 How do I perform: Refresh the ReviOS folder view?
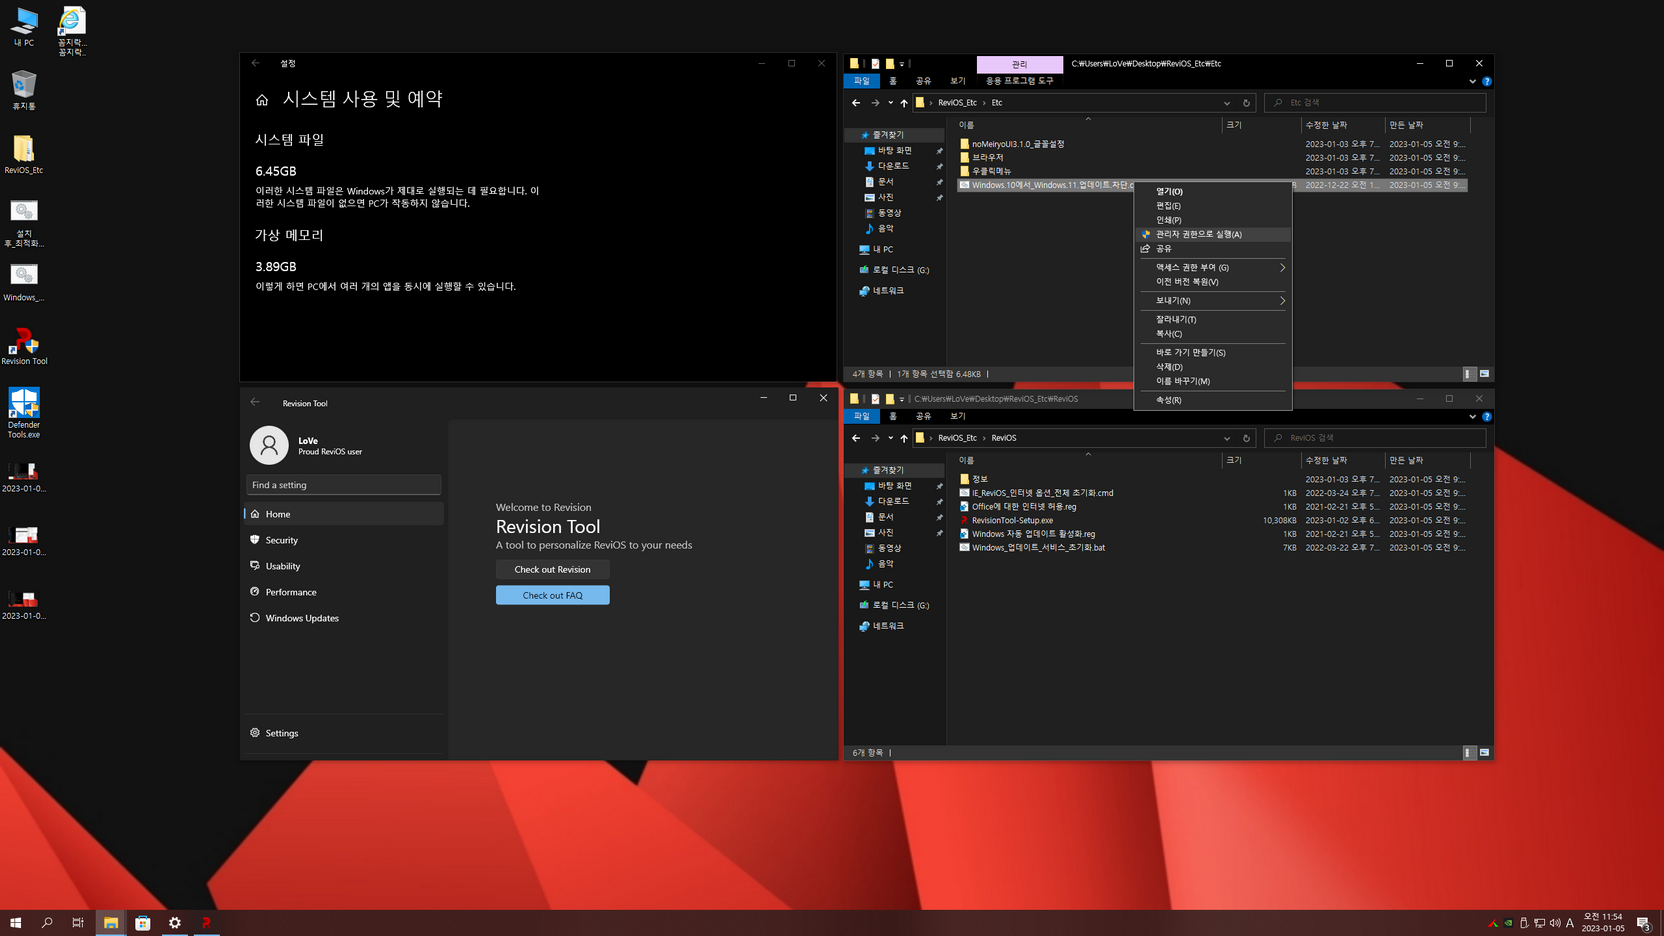coord(1246,438)
